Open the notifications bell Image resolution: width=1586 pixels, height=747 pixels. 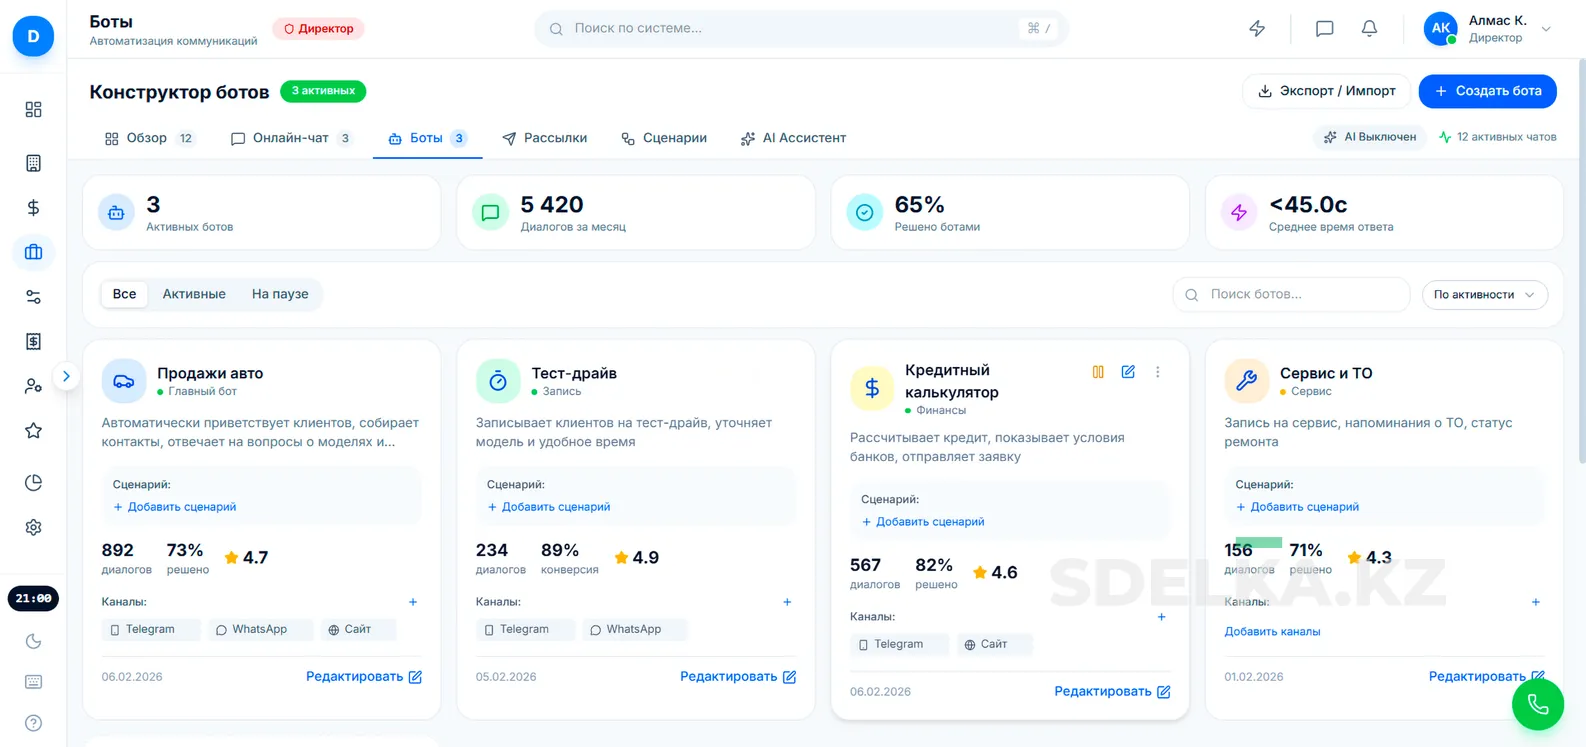(1369, 29)
